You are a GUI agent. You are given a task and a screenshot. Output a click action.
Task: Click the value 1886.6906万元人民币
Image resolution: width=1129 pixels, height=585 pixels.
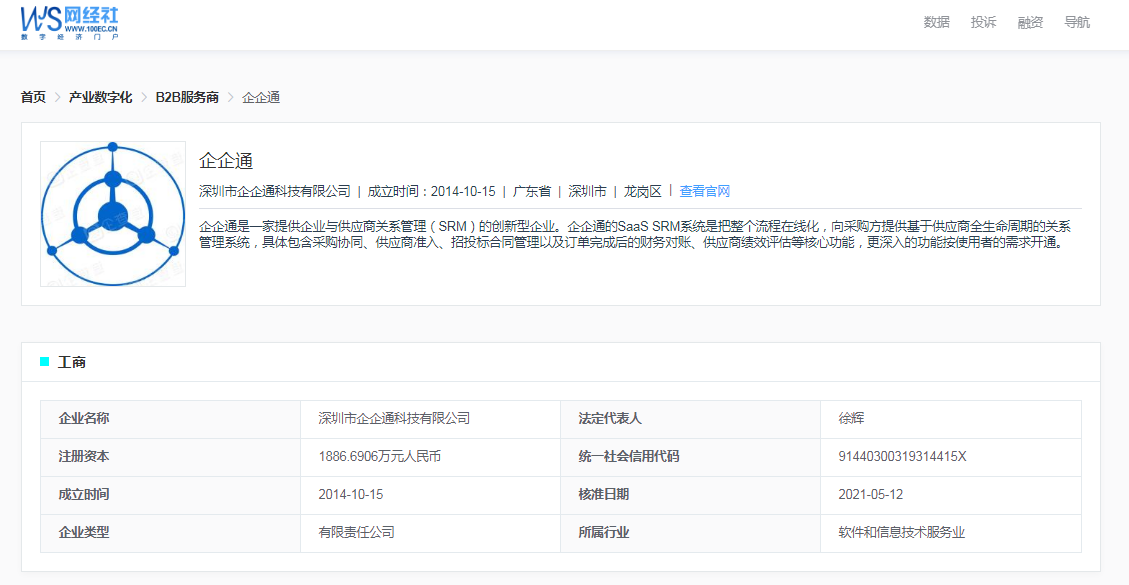(x=379, y=457)
